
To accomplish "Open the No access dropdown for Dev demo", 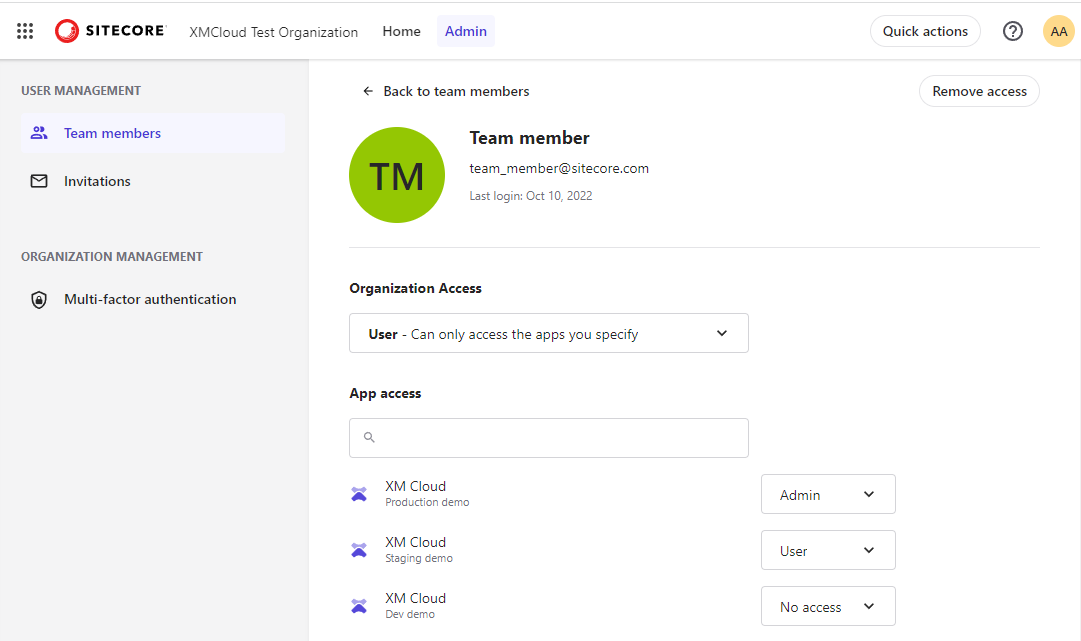I will 828,606.
